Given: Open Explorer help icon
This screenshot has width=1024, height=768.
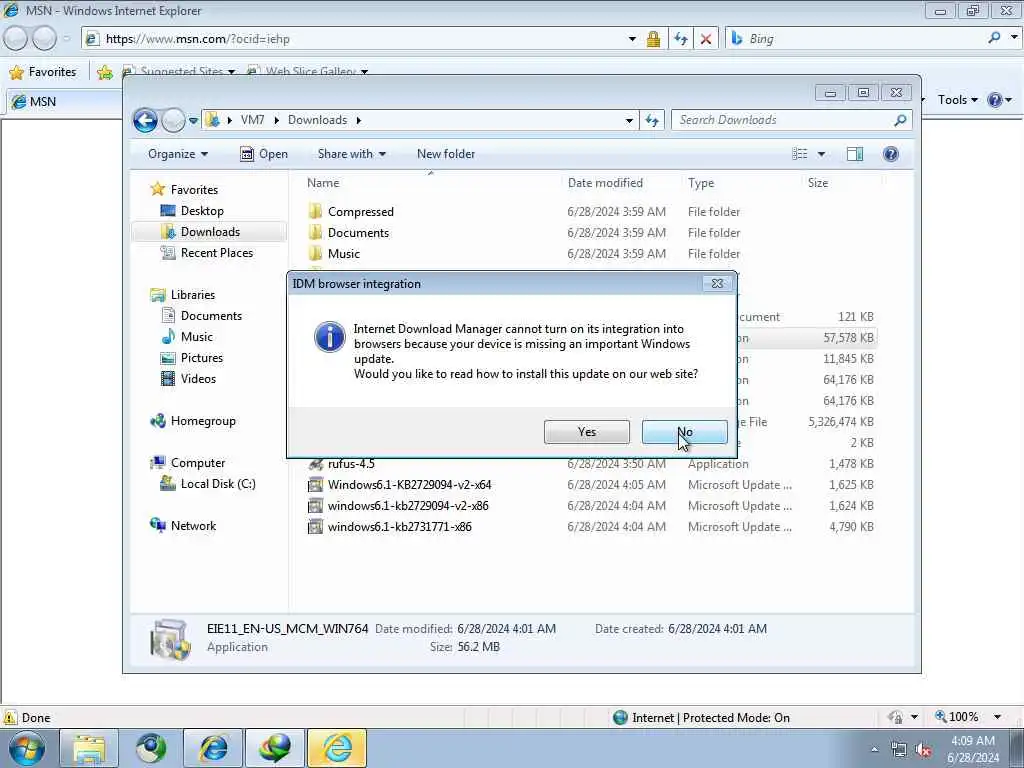Looking at the screenshot, I should pos(891,154).
